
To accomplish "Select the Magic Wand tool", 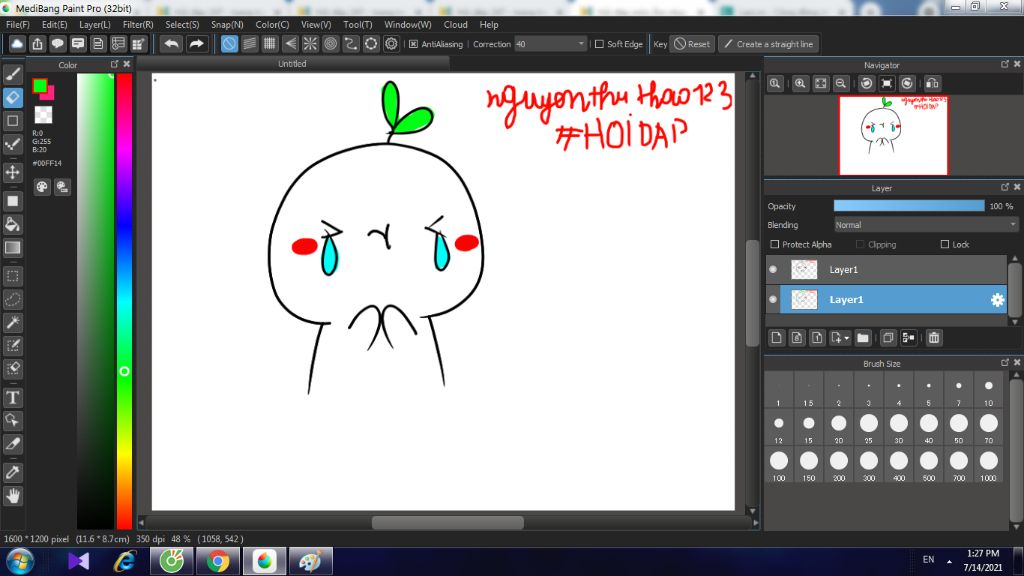I will 12,323.
